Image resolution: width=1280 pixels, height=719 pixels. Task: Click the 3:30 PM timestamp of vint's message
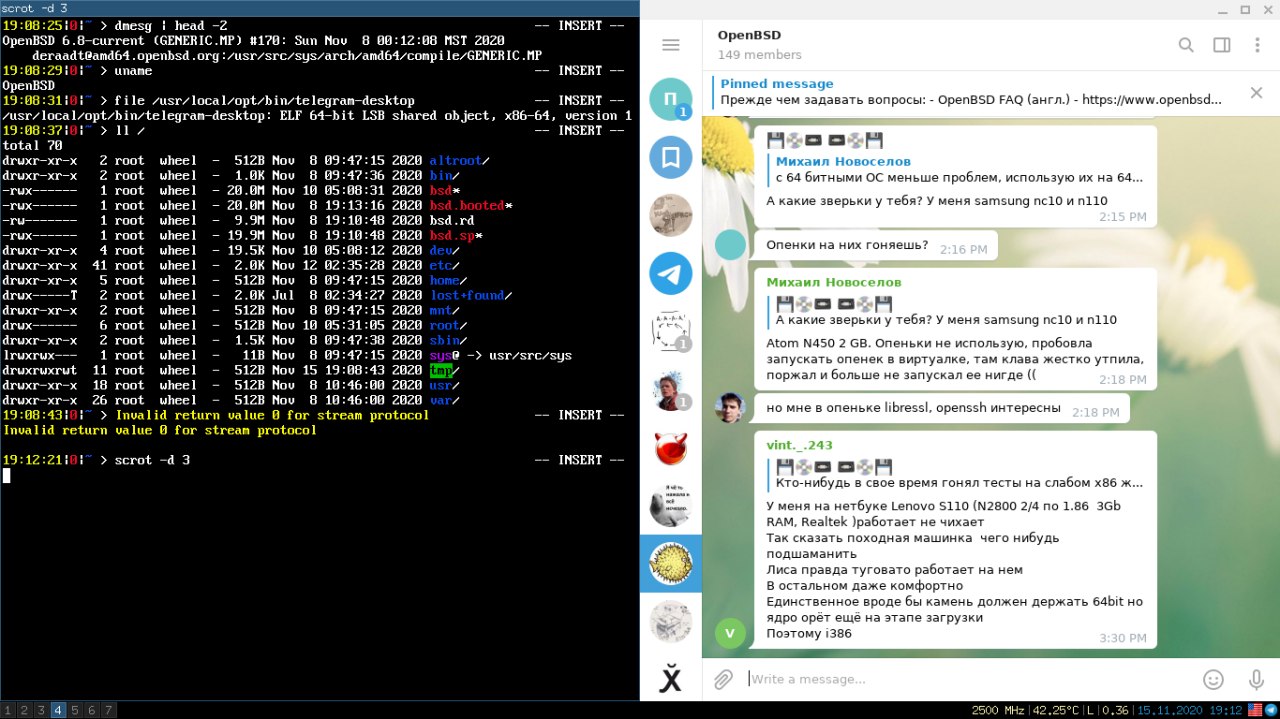coord(1123,638)
